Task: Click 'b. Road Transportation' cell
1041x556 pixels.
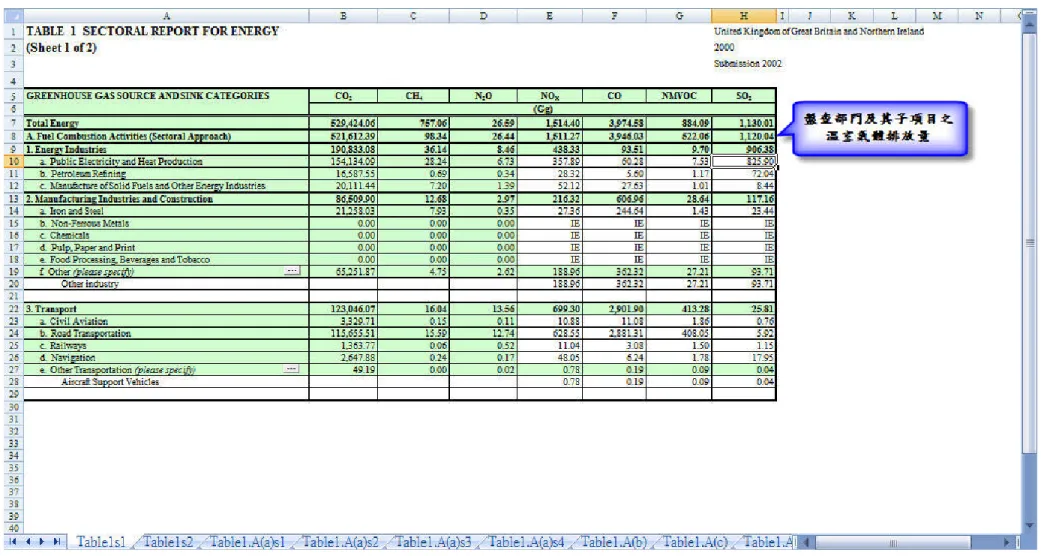Action: click(167, 333)
